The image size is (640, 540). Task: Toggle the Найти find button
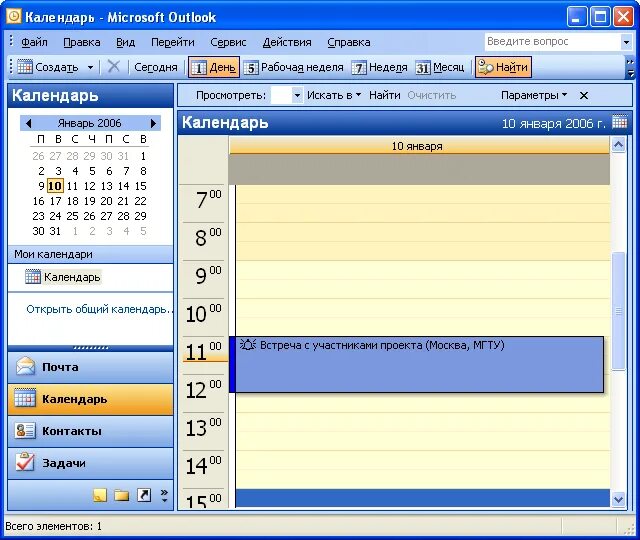[503, 67]
